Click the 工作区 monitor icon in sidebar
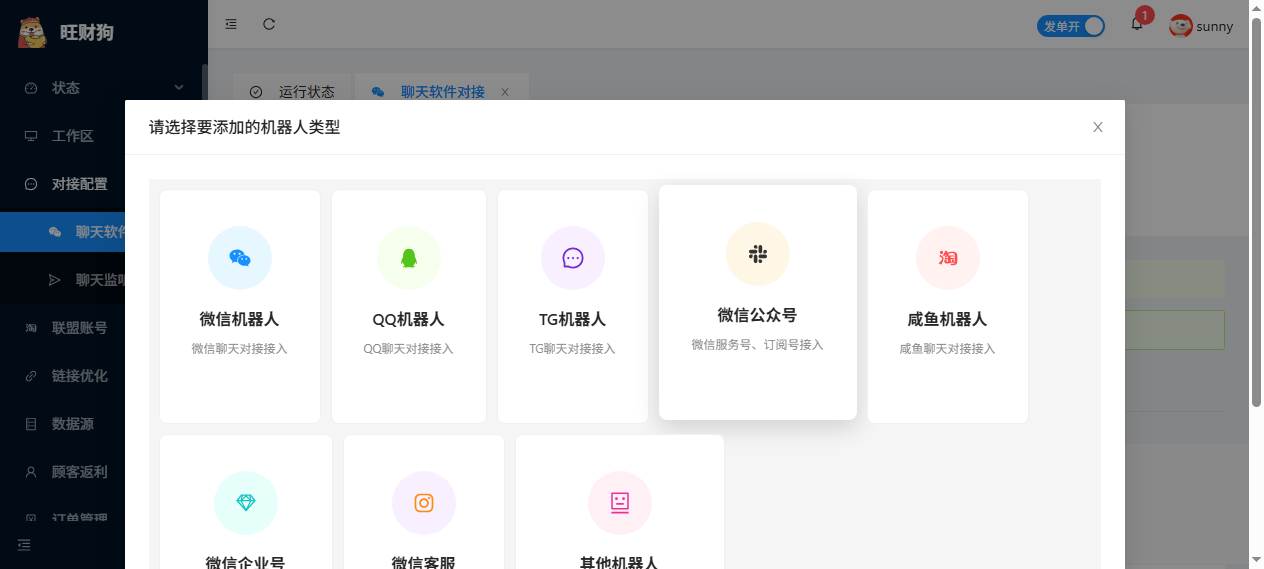Image resolution: width=1264 pixels, height=569 pixels. (31, 136)
